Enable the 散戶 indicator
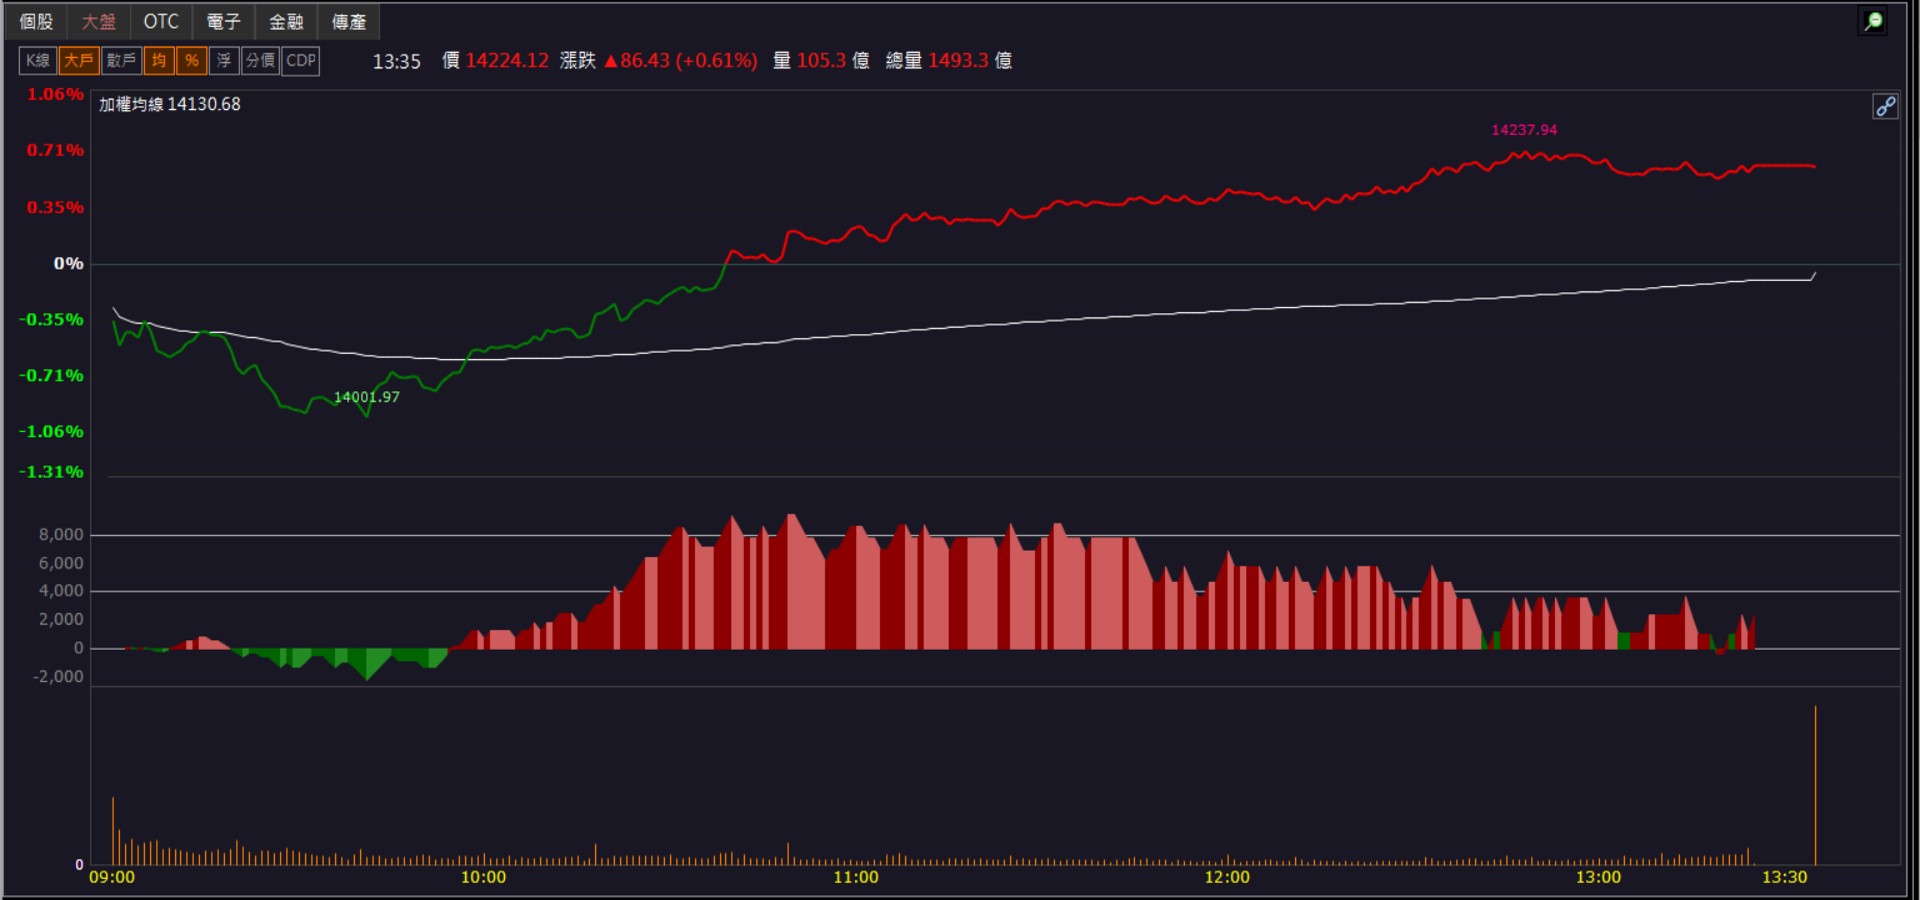 pyautogui.click(x=121, y=60)
